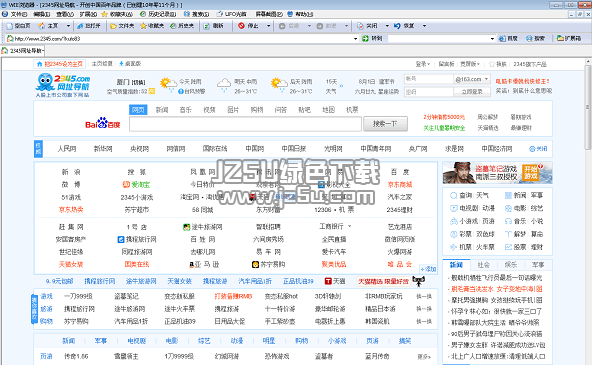Click the +Add site link
Viewport: 592px width, 365px height.
click(x=429, y=269)
